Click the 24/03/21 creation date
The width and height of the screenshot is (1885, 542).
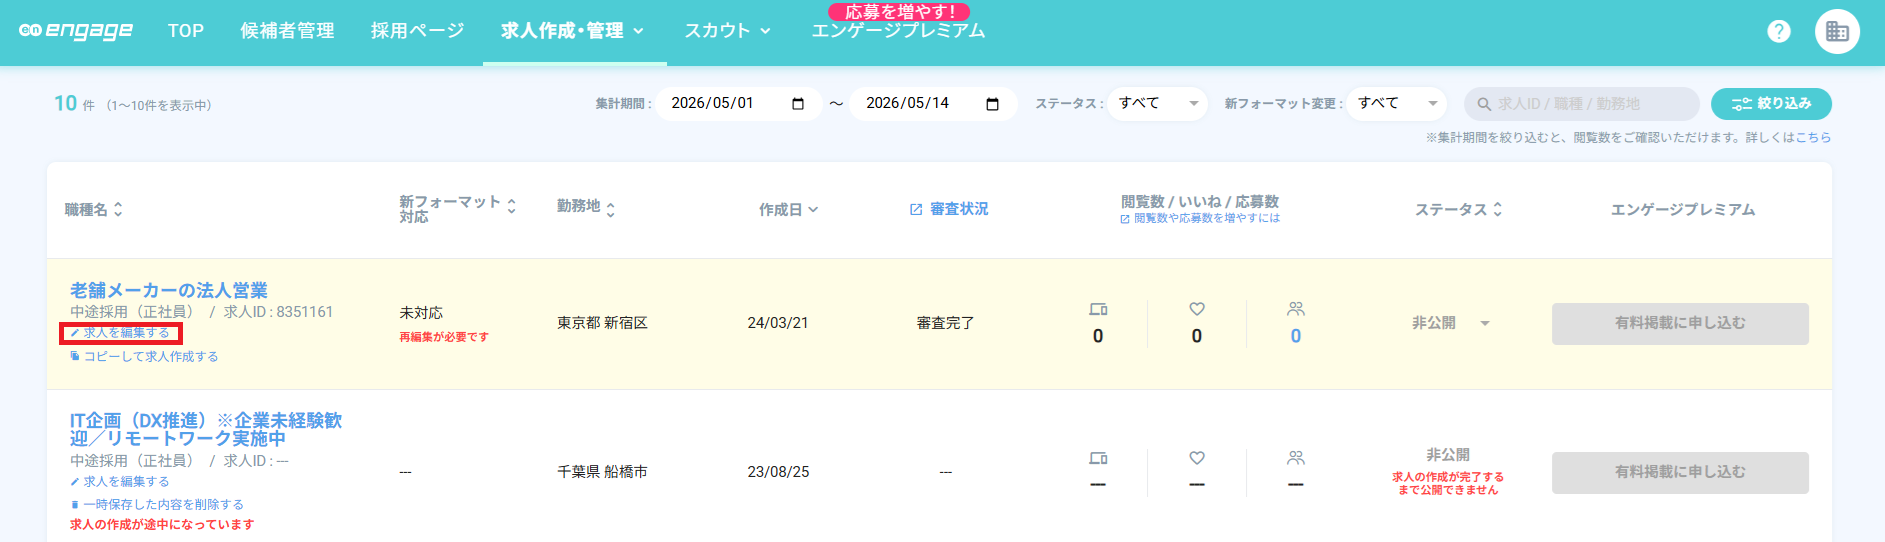click(x=778, y=323)
